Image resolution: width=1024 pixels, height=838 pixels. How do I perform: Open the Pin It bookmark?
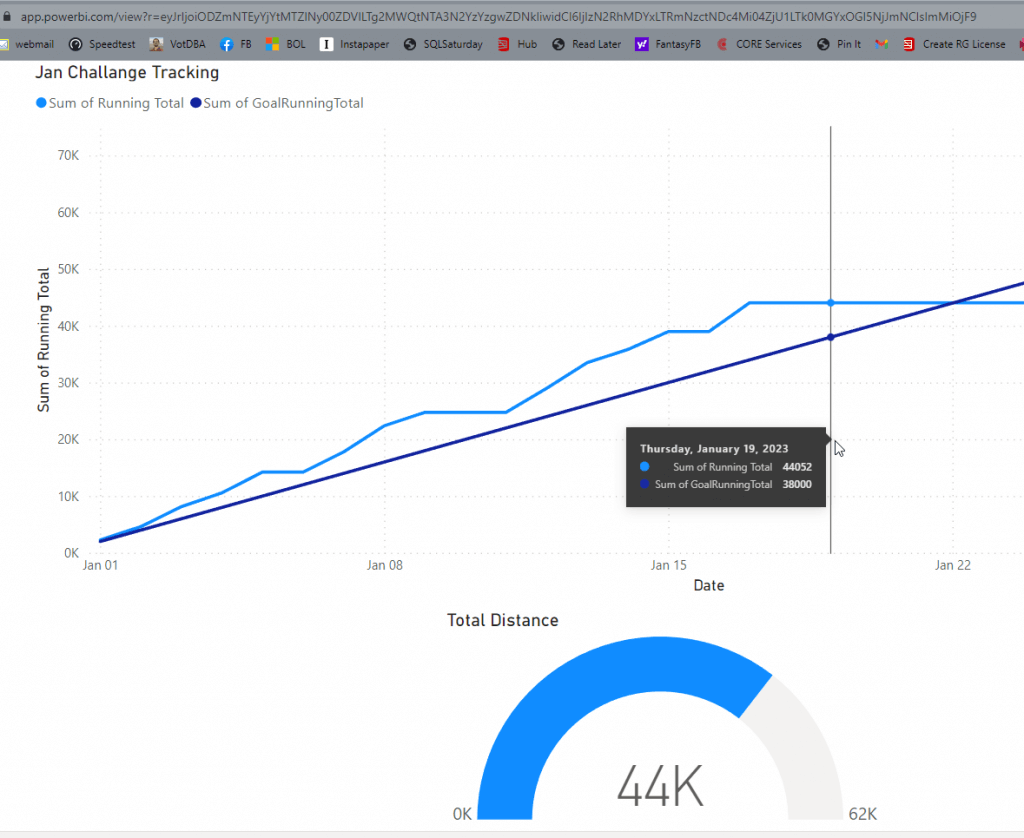(x=839, y=44)
